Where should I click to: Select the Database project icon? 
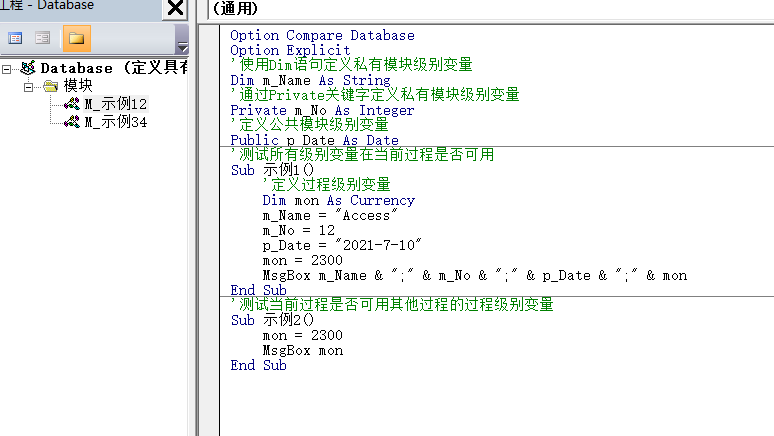[x=28, y=68]
